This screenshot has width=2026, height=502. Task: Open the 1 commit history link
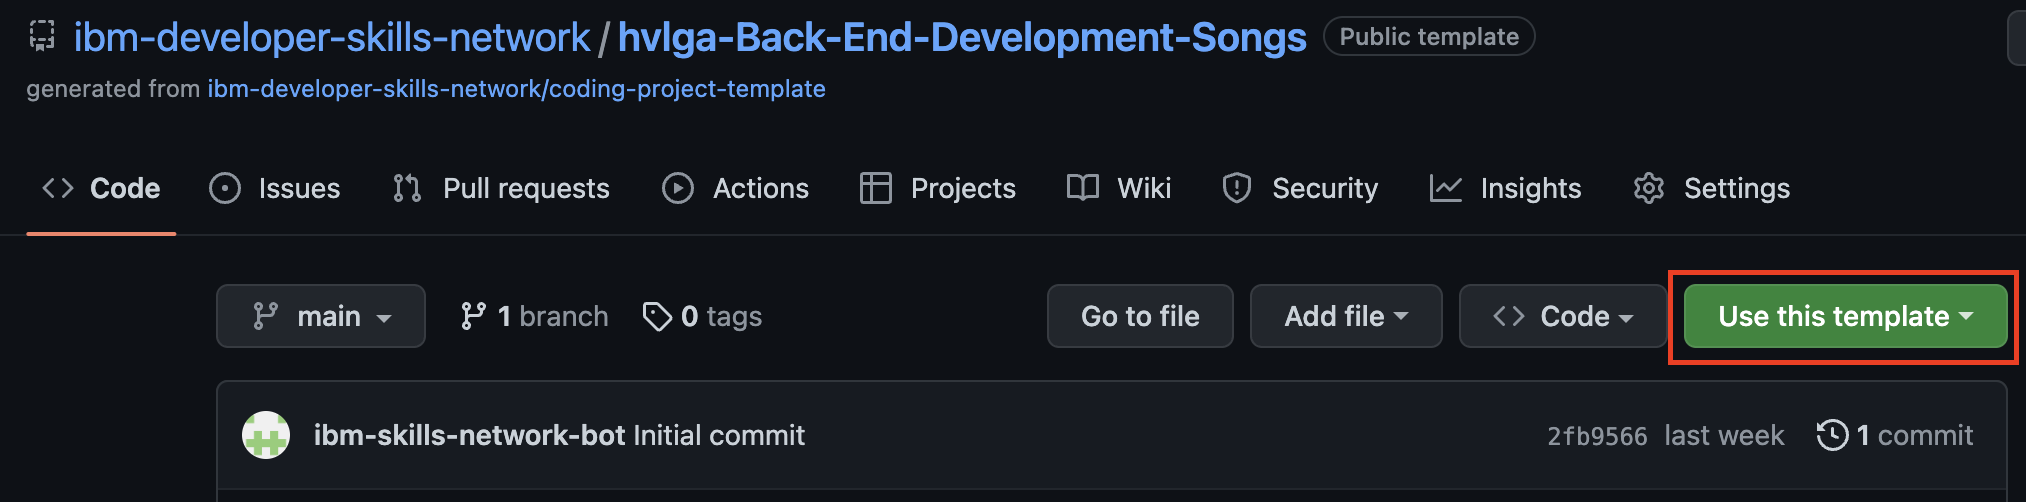(1895, 435)
